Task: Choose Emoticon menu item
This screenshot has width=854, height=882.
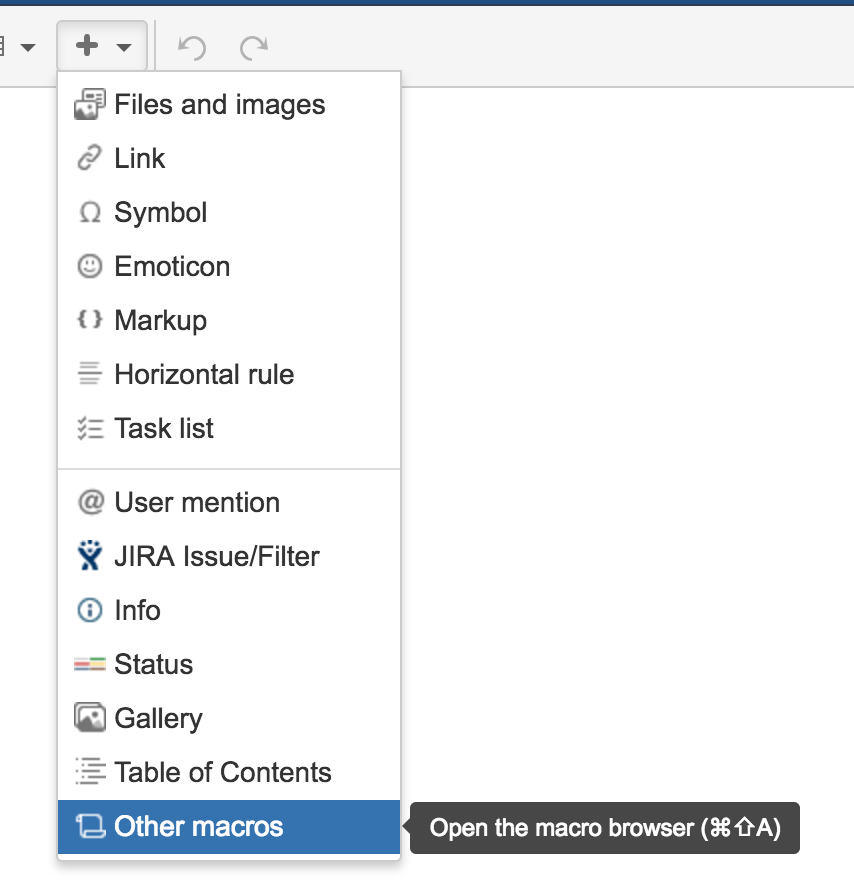Action: click(x=229, y=266)
